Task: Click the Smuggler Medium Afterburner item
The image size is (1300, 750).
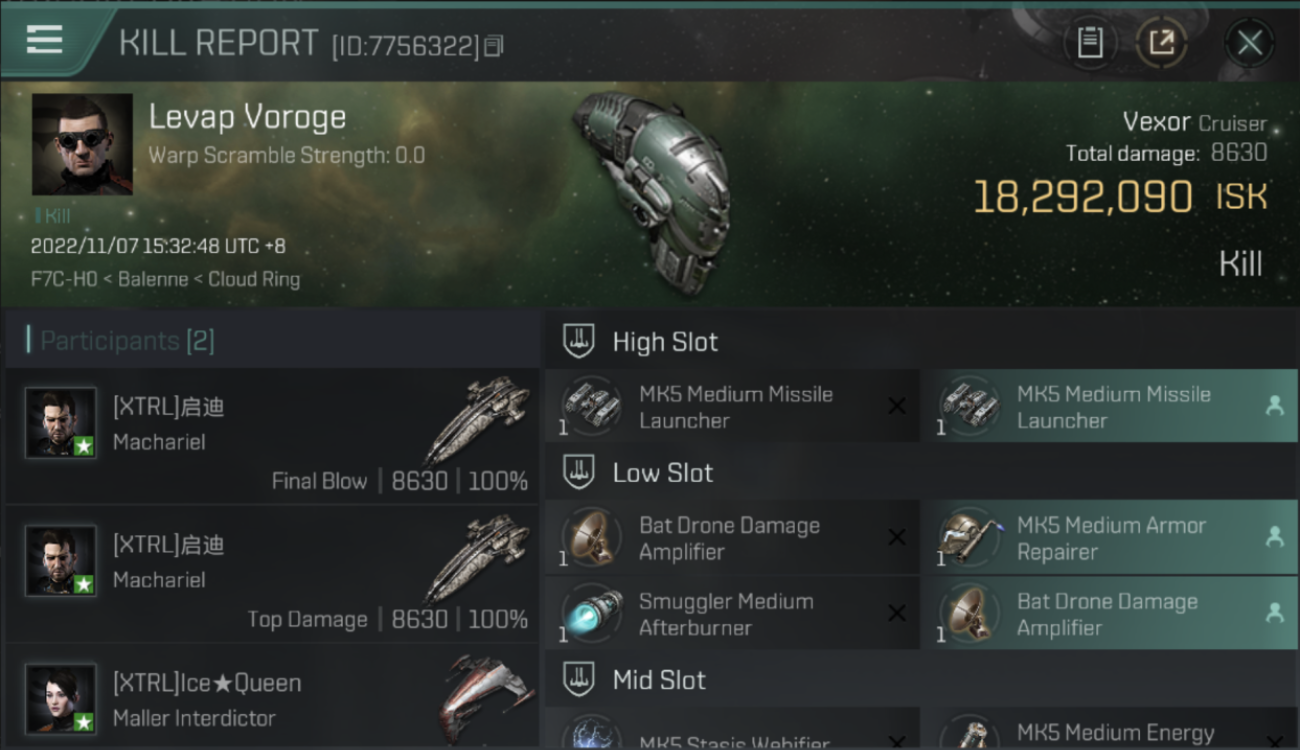Action: pos(732,614)
